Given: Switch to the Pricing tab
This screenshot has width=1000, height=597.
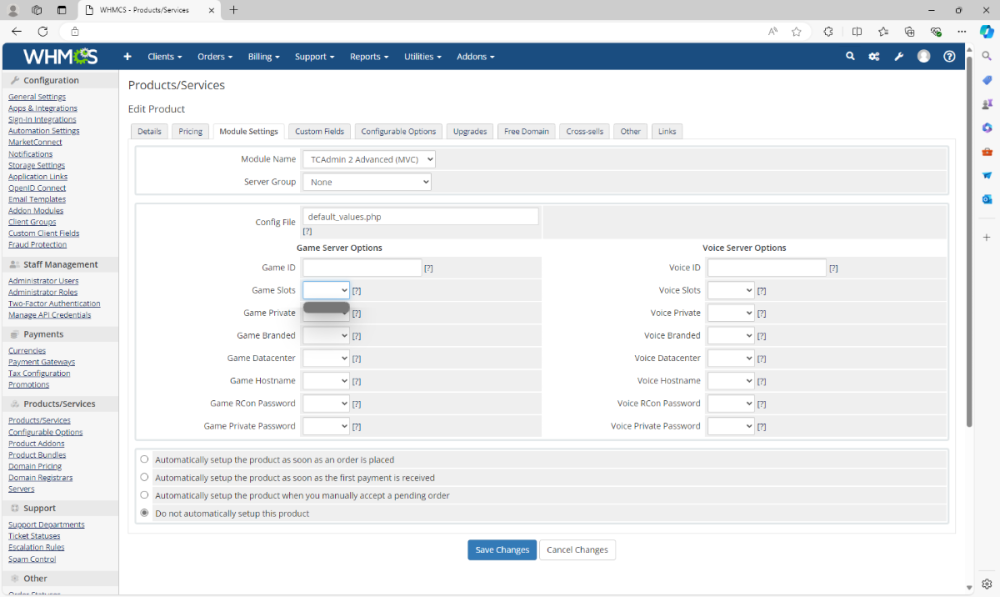Looking at the screenshot, I should pyautogui.click(x=190, y=131).
